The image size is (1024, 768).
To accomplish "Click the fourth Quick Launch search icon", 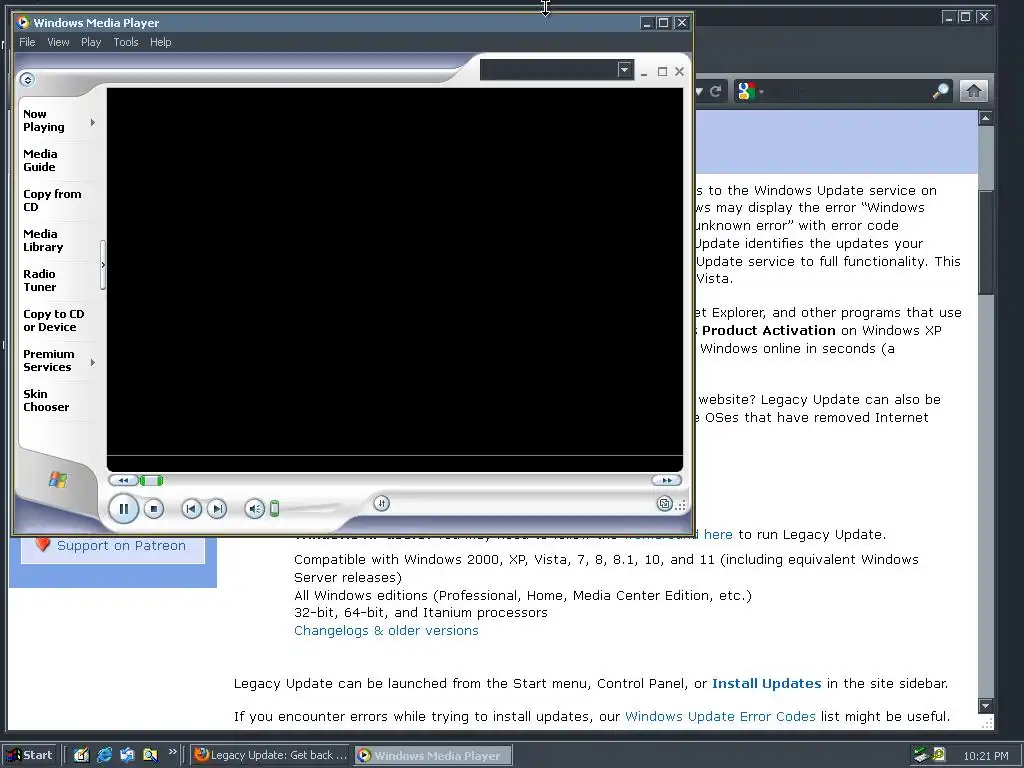I will point(150,755).
